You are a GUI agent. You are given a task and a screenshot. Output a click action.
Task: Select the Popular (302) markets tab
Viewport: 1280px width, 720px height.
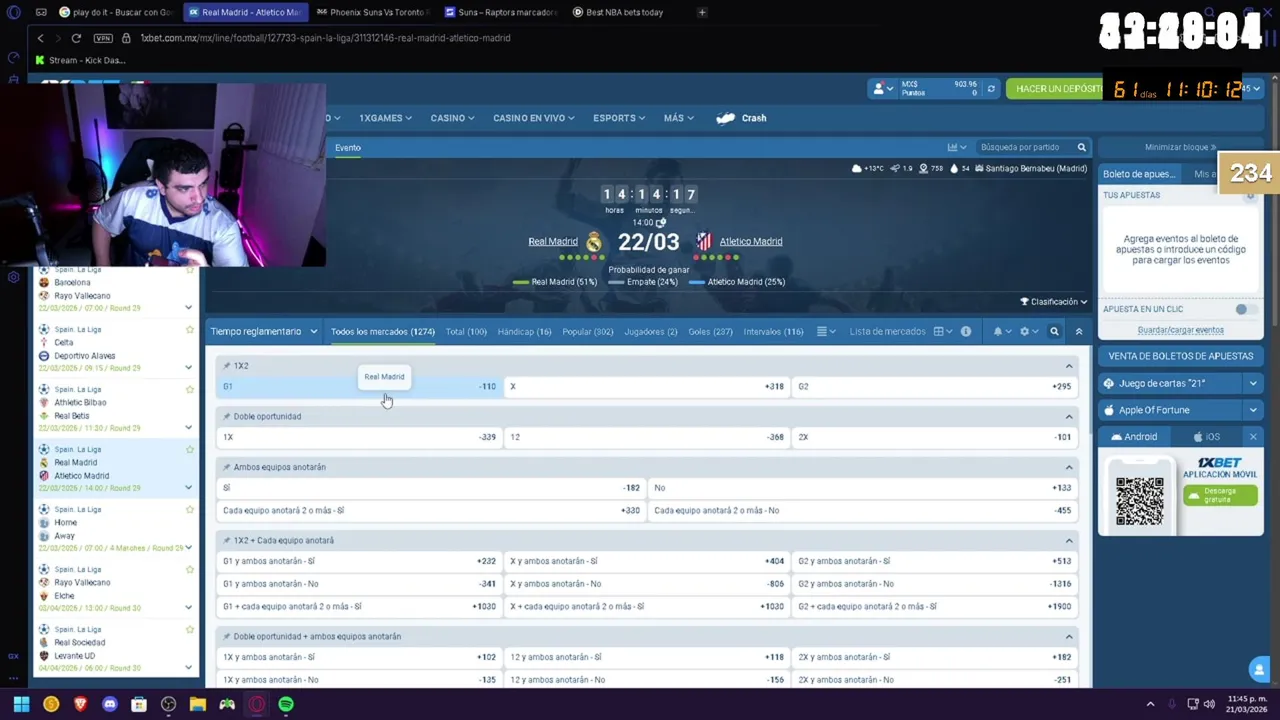click(588, 331)
